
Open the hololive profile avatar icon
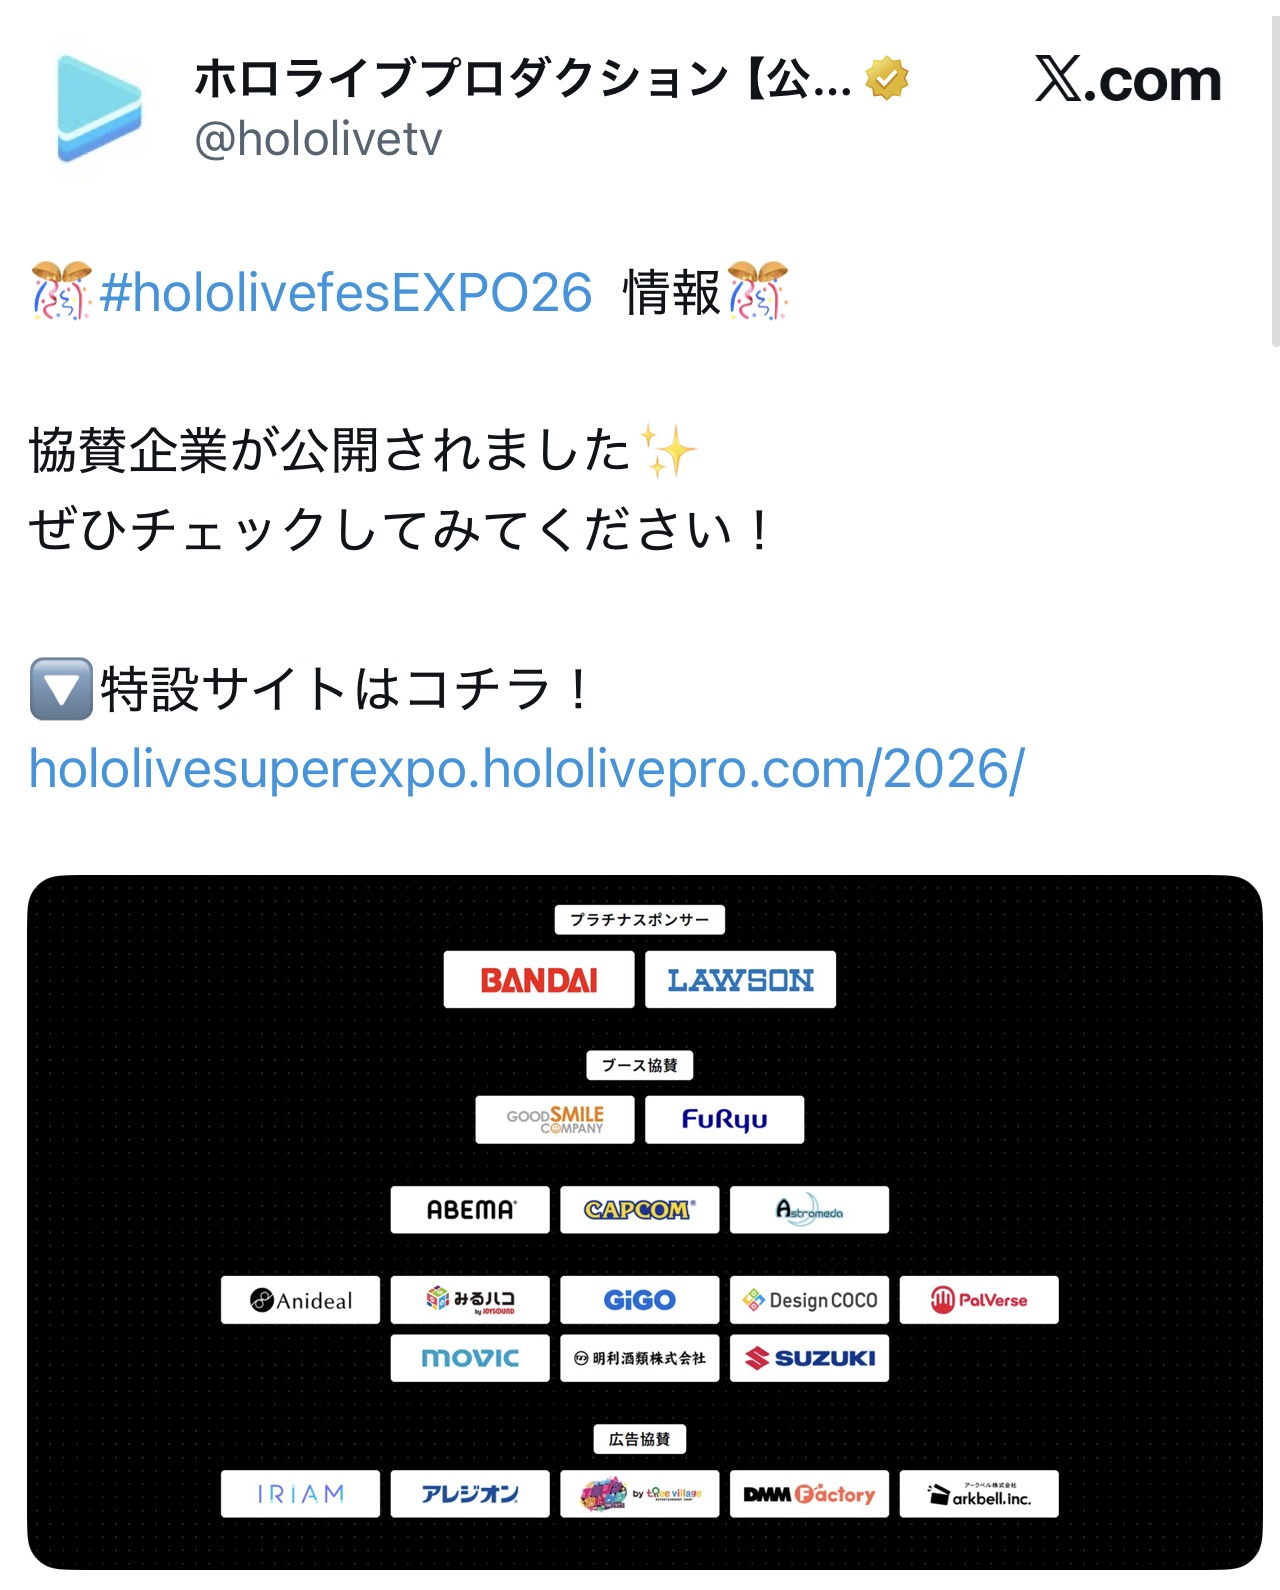(x=99, y=108)
